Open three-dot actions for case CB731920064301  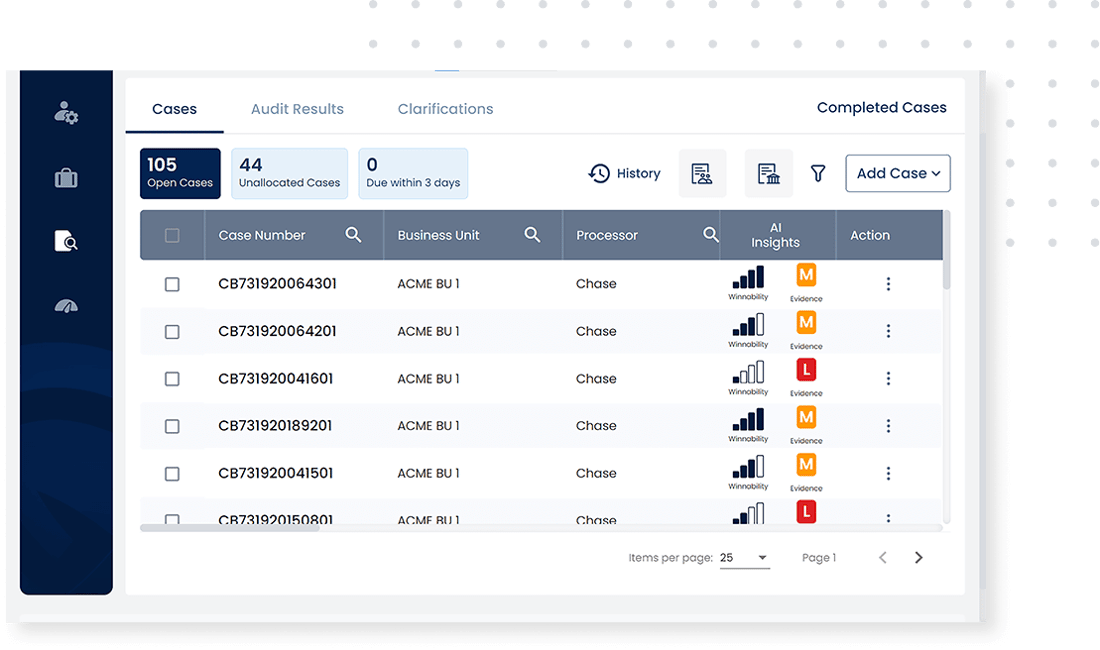coord(888,284)
